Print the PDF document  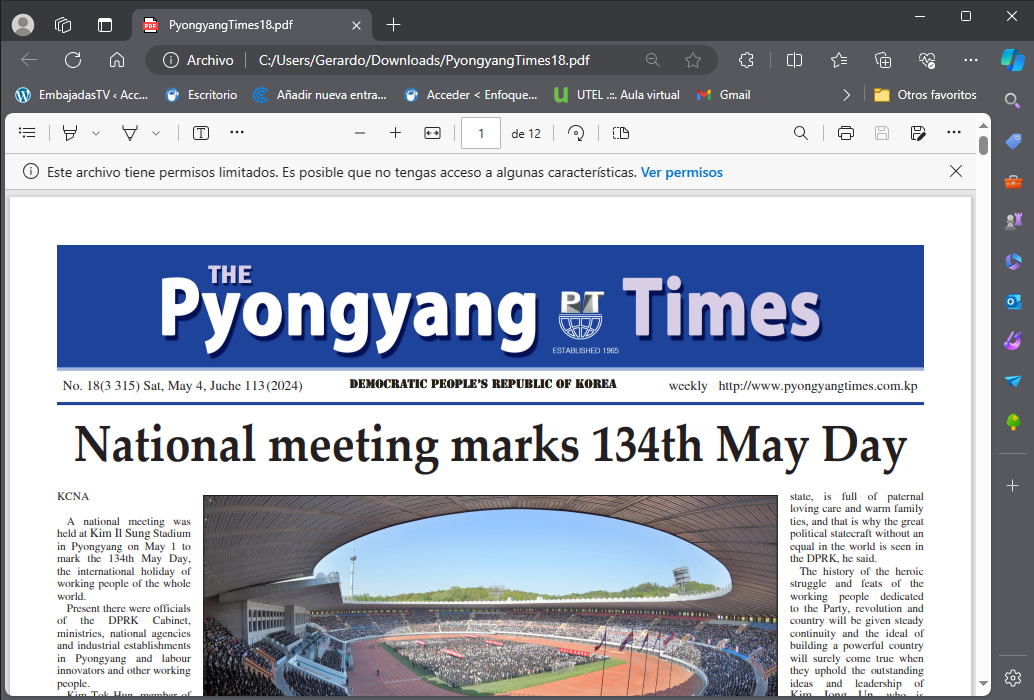point(845,132)
